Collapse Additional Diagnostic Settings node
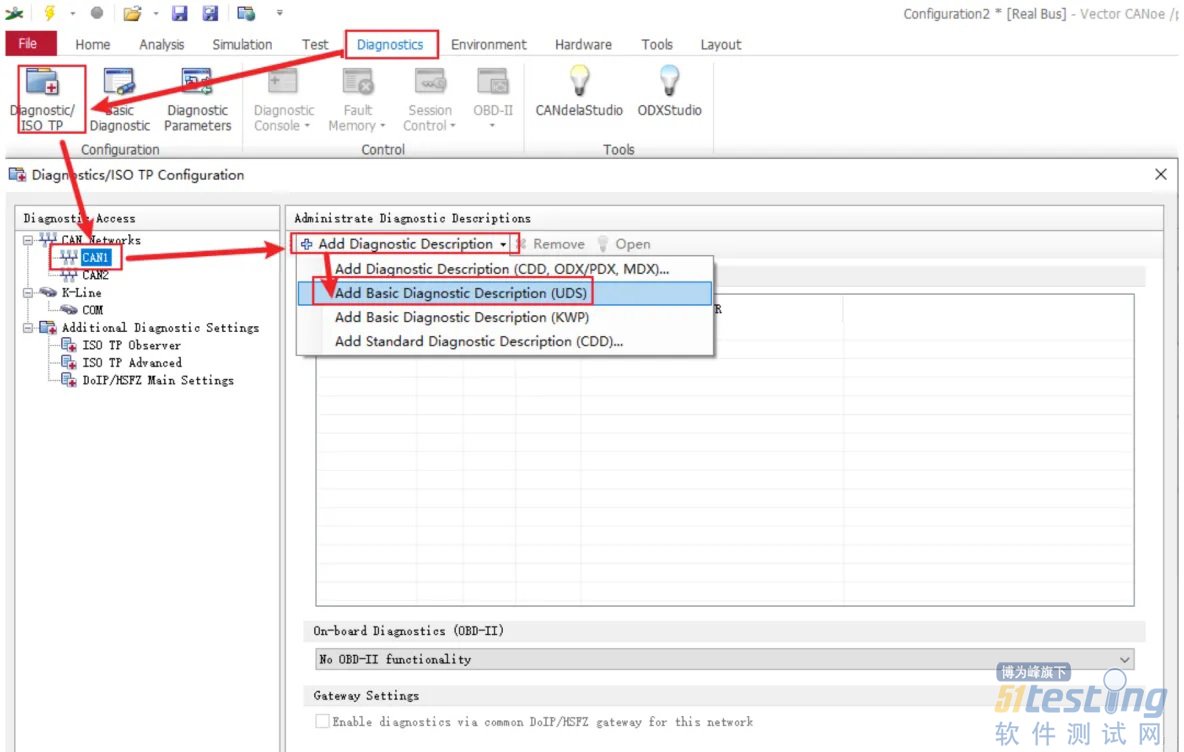Image resolution: width=1184 pixels, height=752 pixels. click(28, 328)
